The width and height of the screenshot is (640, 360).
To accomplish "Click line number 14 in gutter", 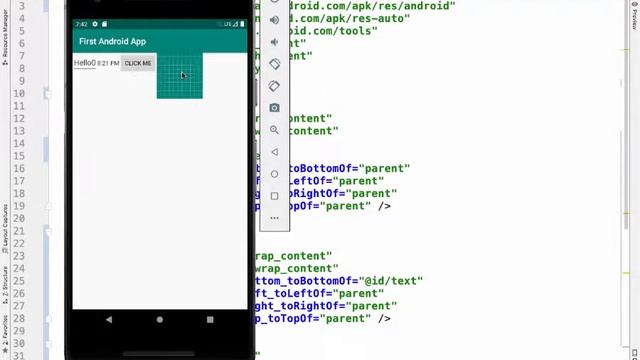I will (x=19, y=144).
